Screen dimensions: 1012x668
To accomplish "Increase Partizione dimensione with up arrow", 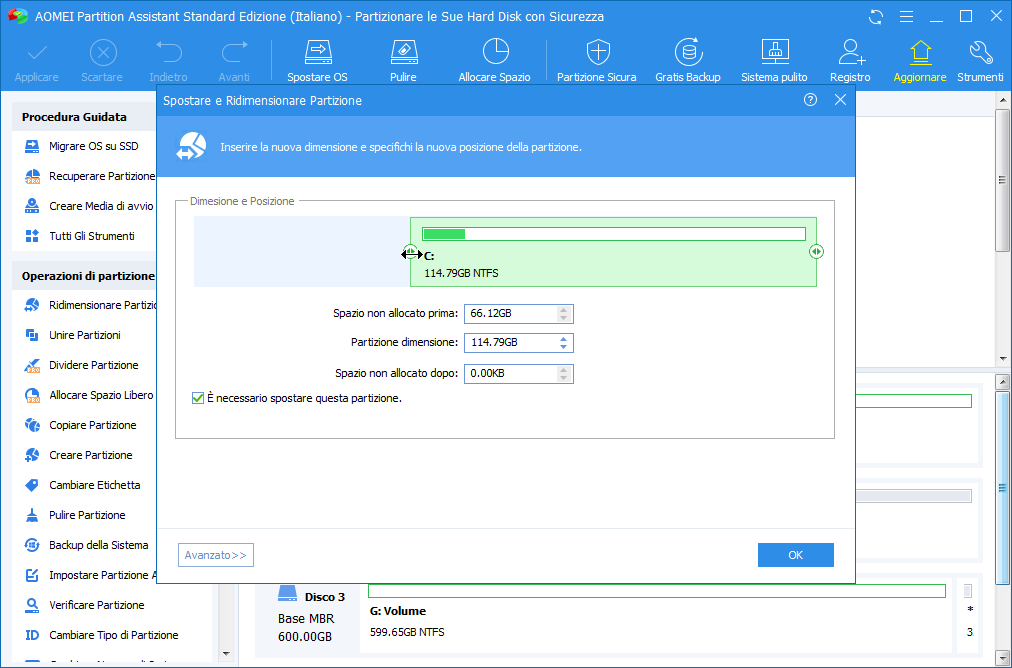I will pos(563,339).
